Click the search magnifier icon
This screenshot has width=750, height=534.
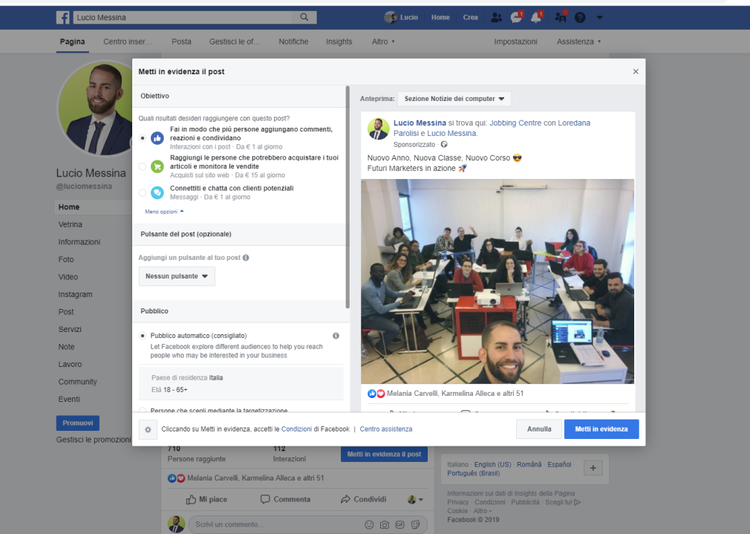click(304, 17)
